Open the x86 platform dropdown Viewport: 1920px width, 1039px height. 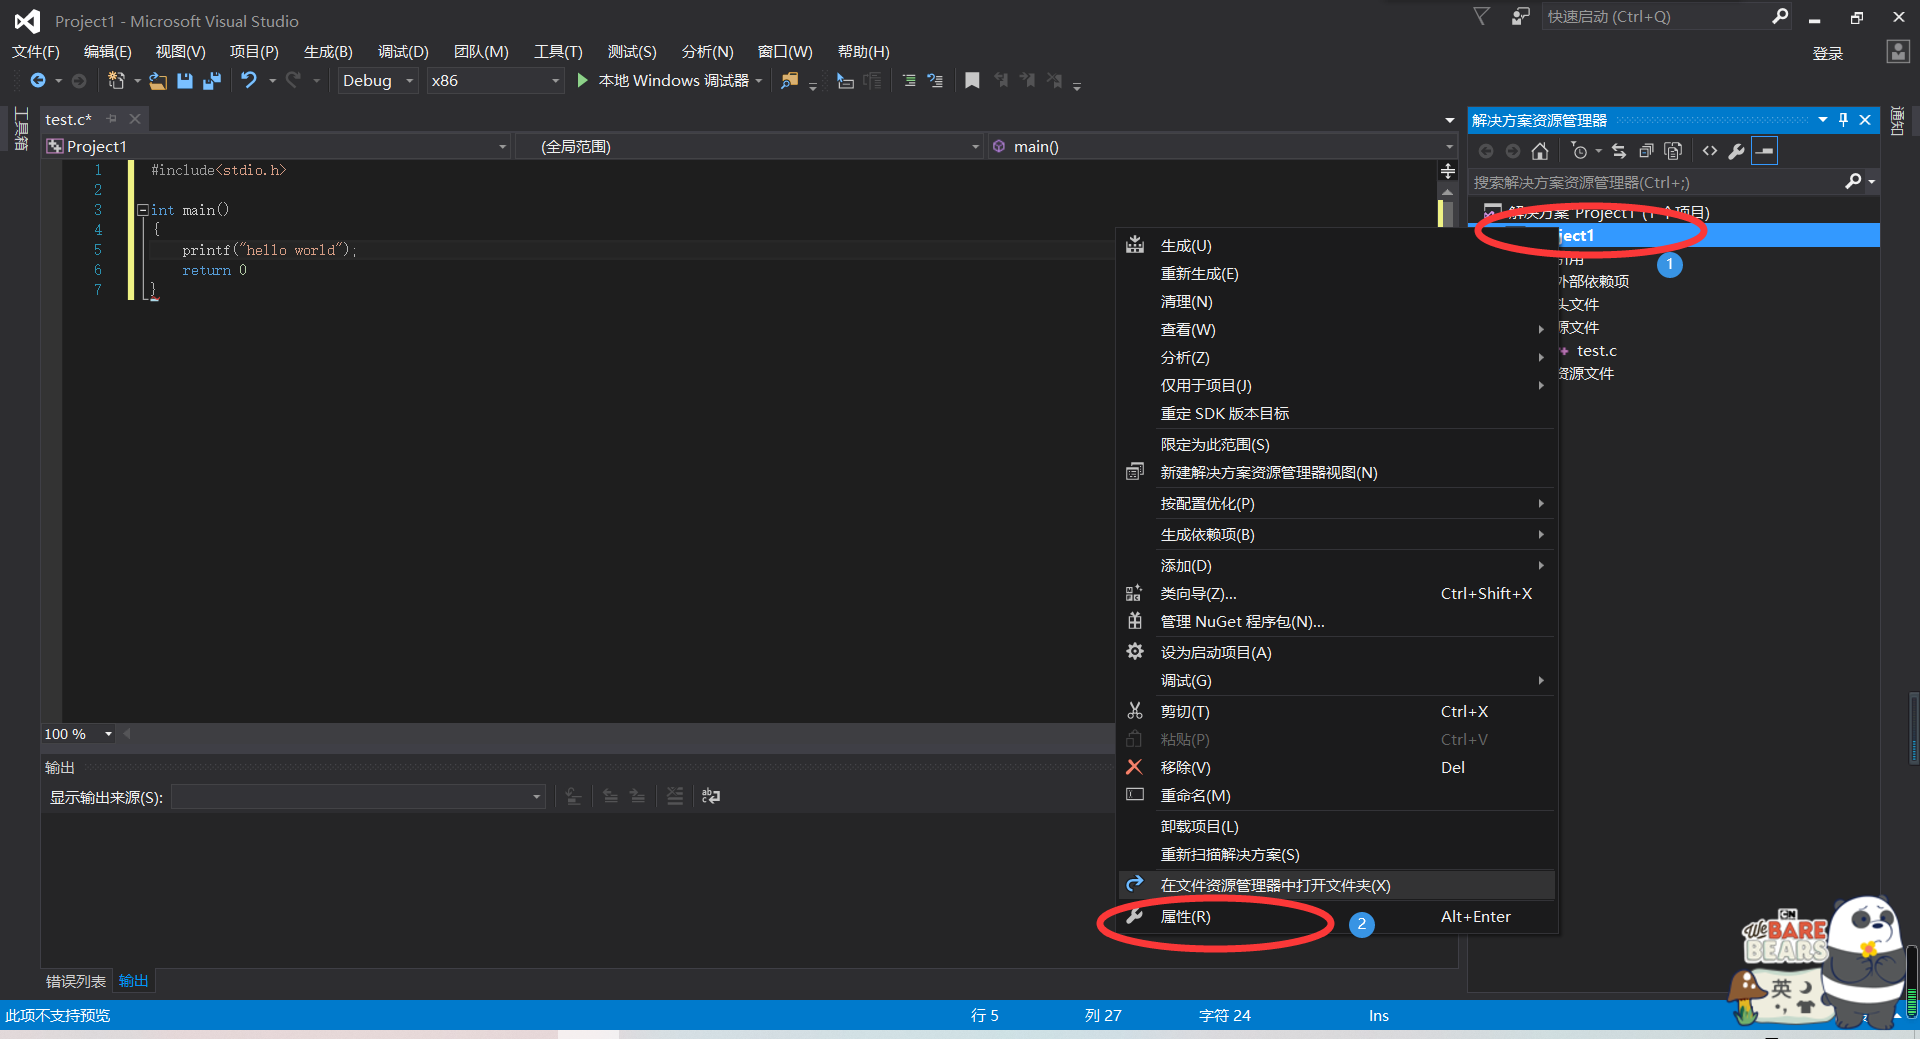(495, 81)
